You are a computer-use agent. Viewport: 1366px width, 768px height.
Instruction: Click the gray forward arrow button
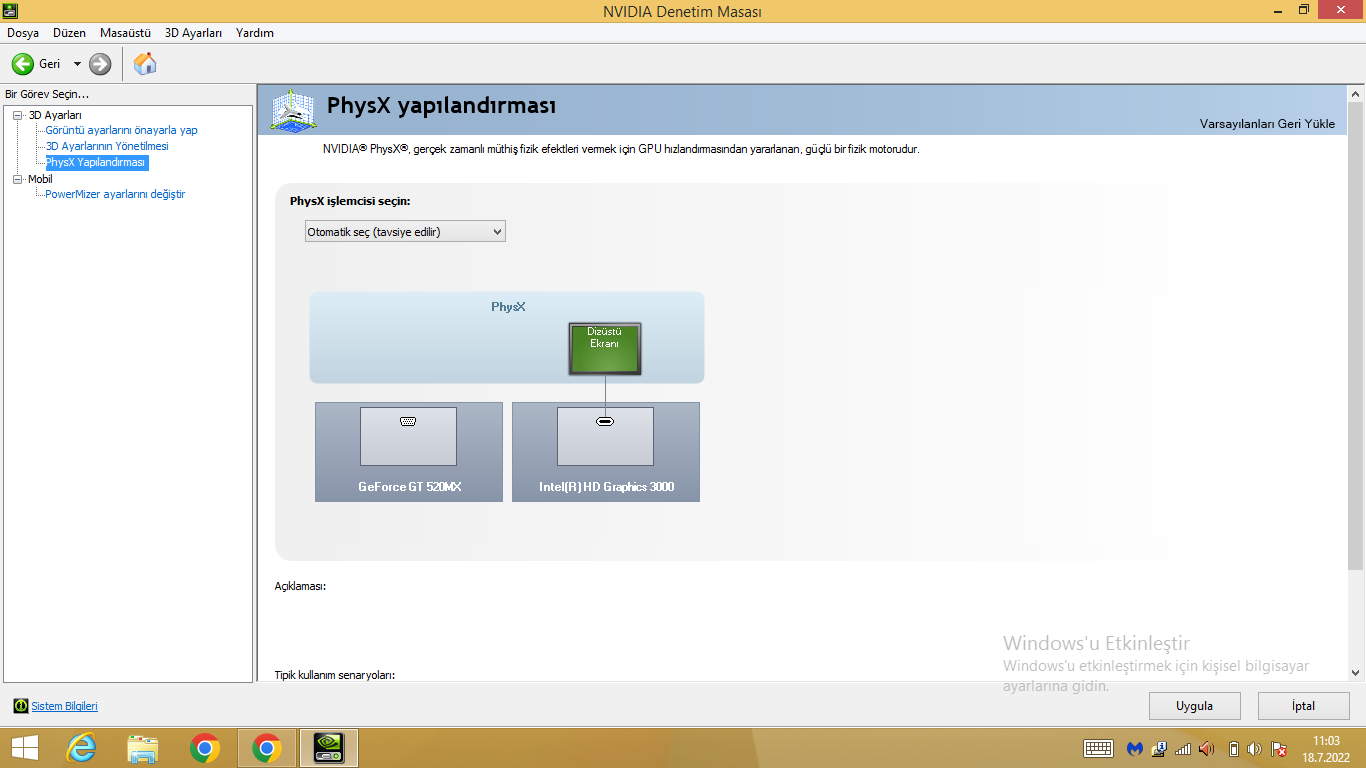(100, 64)
